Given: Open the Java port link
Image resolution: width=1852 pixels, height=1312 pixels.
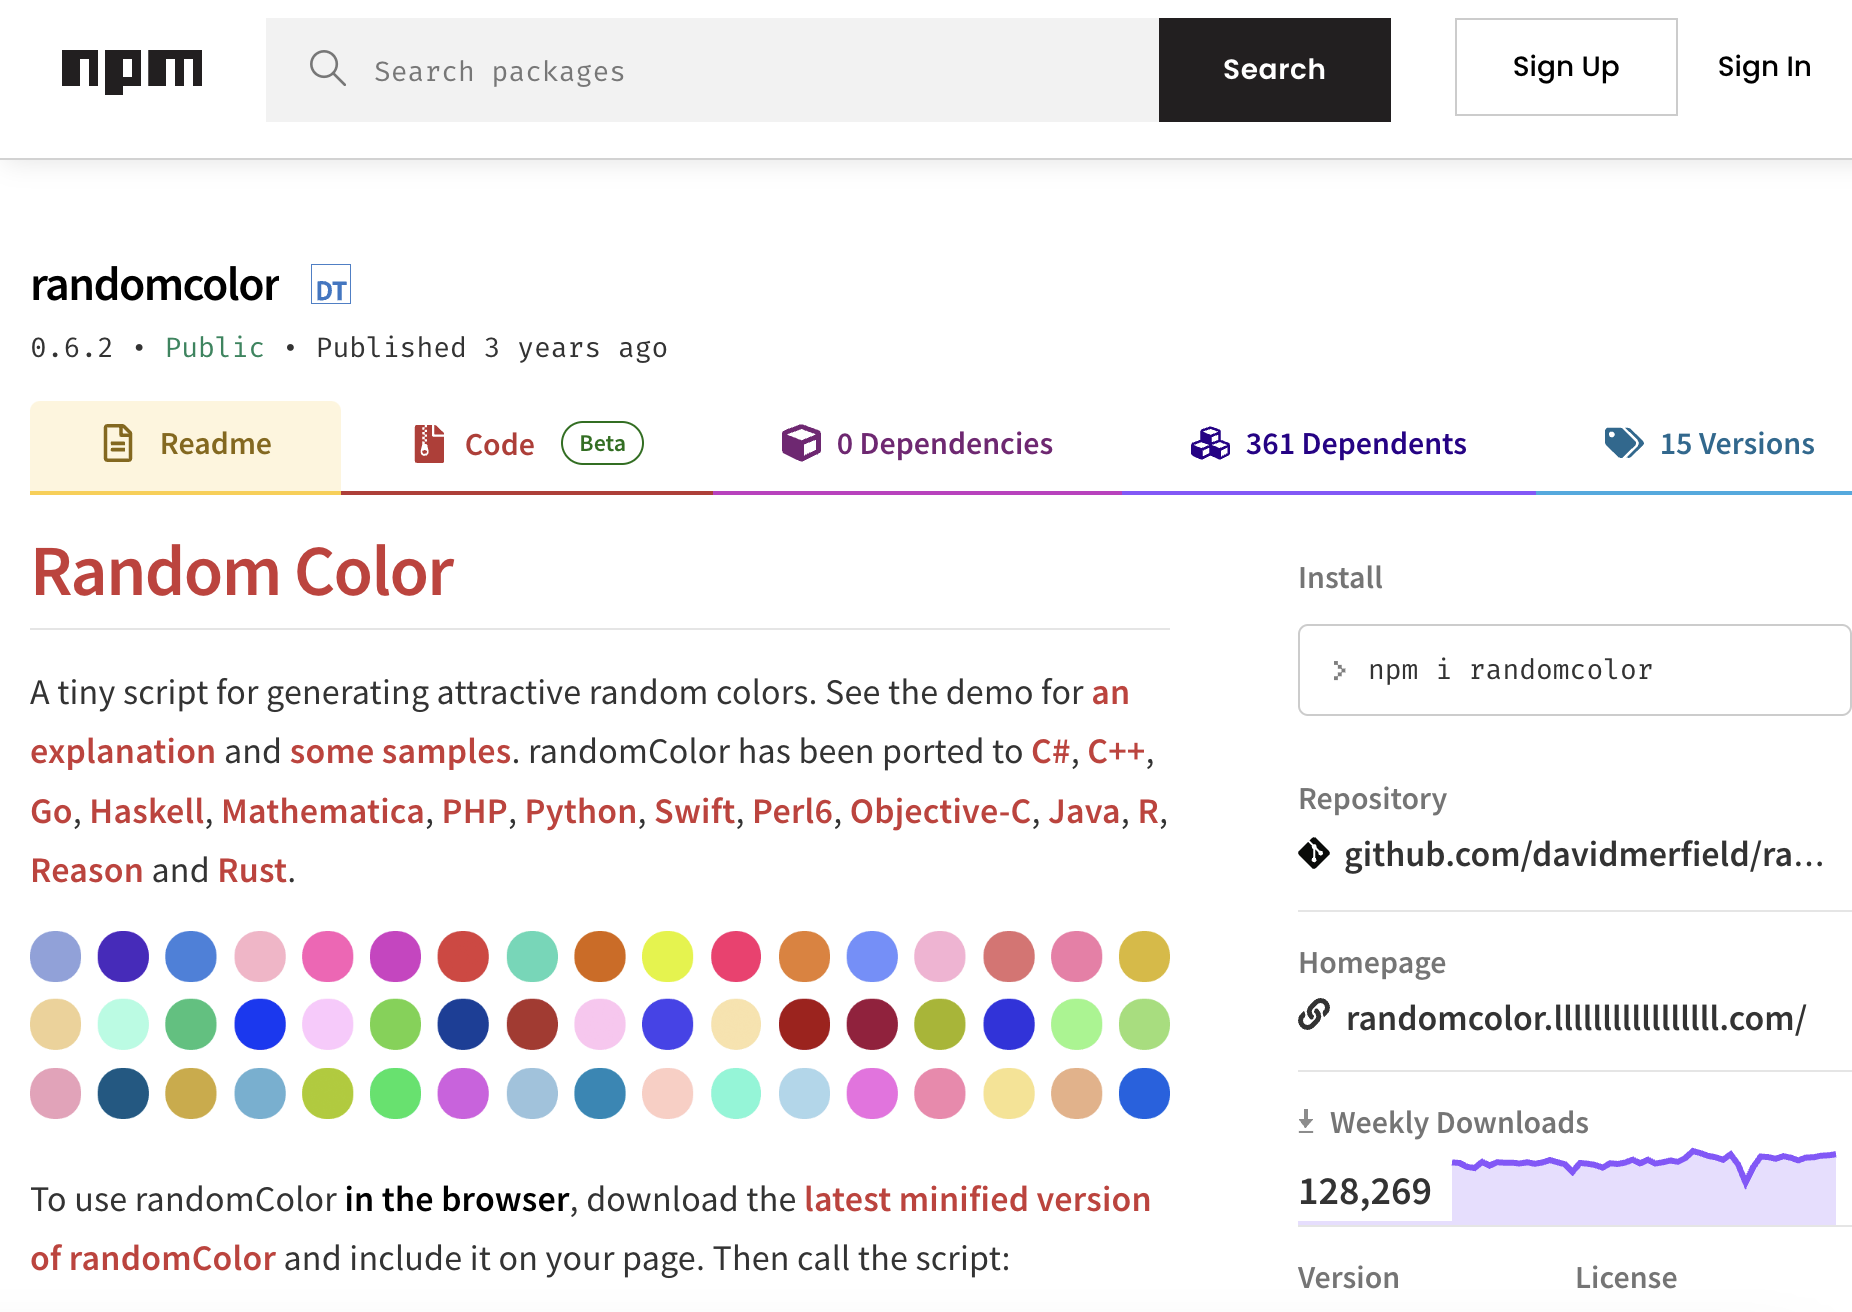Looking at the screenshot, I should (1084, 811).
